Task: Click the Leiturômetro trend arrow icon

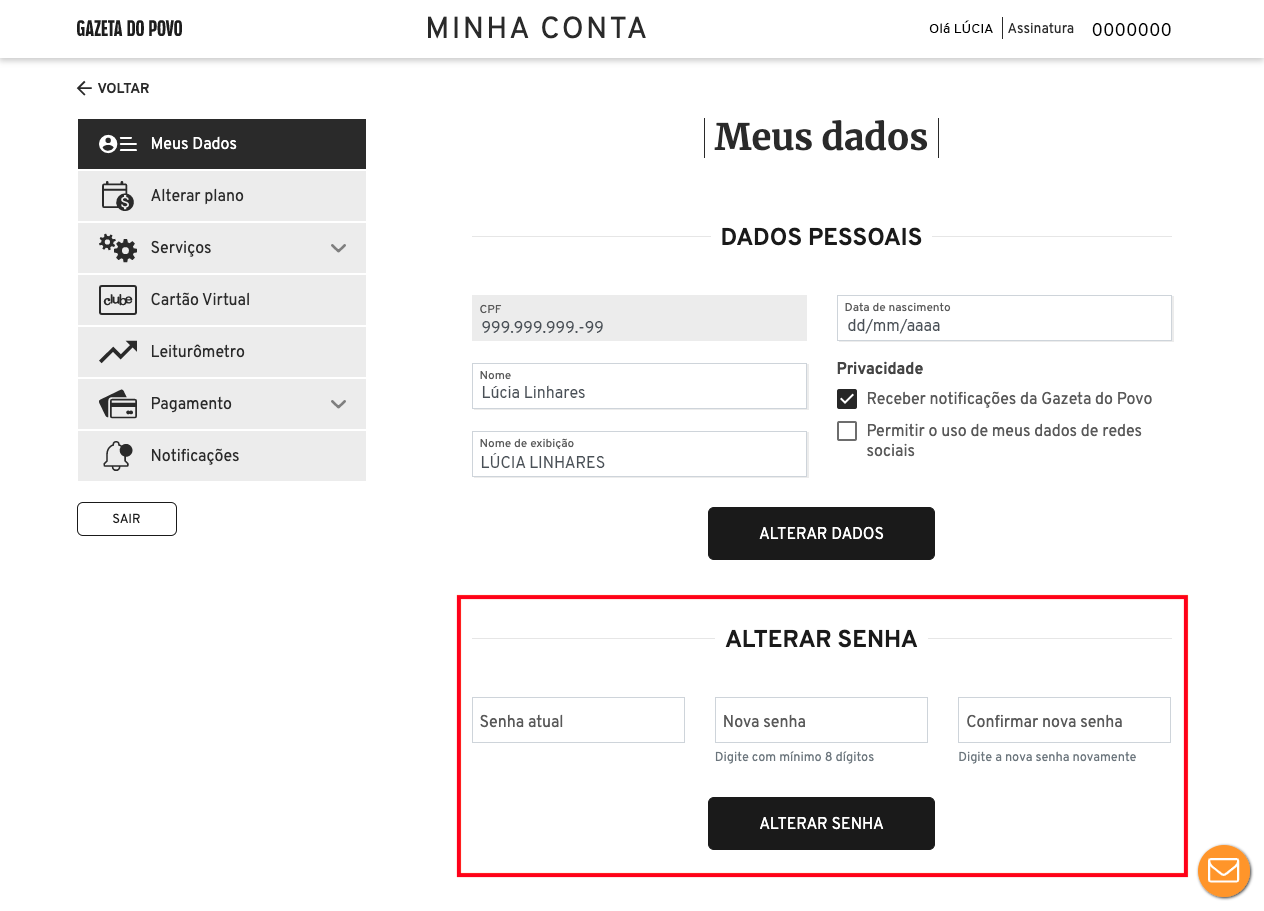Action: 117,352
